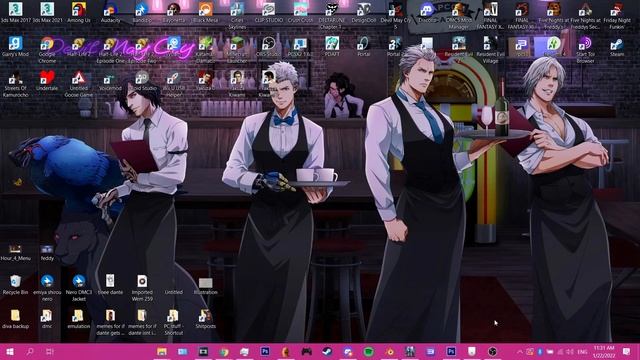Screen dimensions: 640x360
Task: Open the Recycle Bin
Action: point(16,284)
